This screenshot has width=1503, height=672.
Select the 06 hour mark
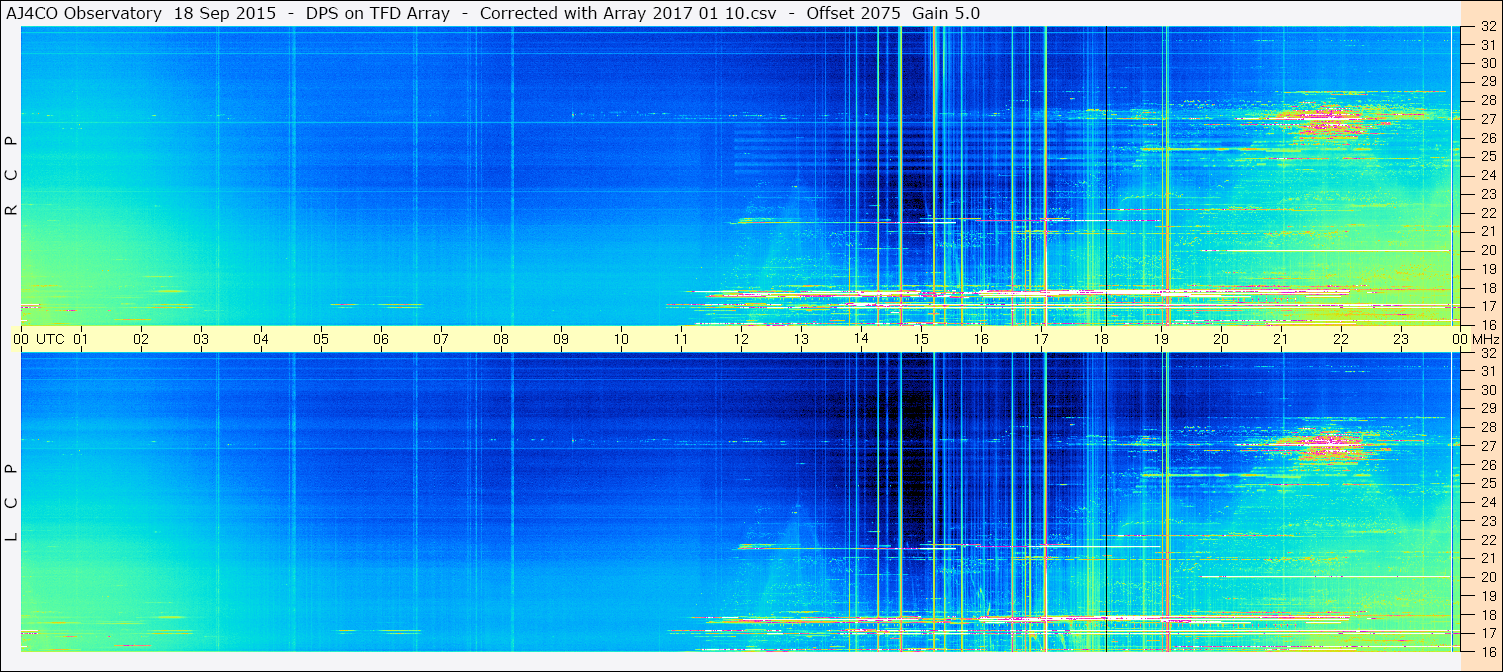pyautogui.click(x=381, y=340)
